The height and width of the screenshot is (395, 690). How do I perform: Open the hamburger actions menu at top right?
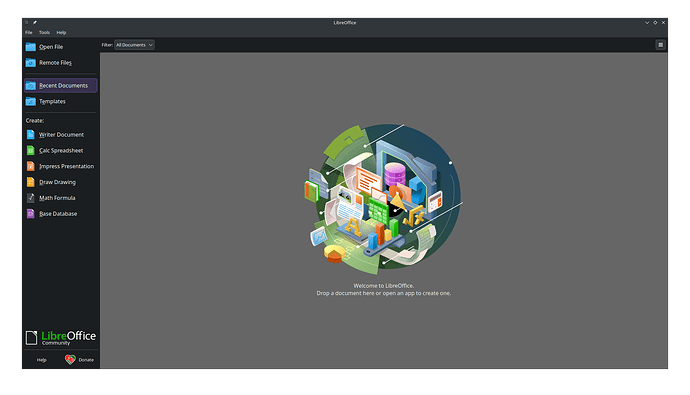[x=660, y=45]
